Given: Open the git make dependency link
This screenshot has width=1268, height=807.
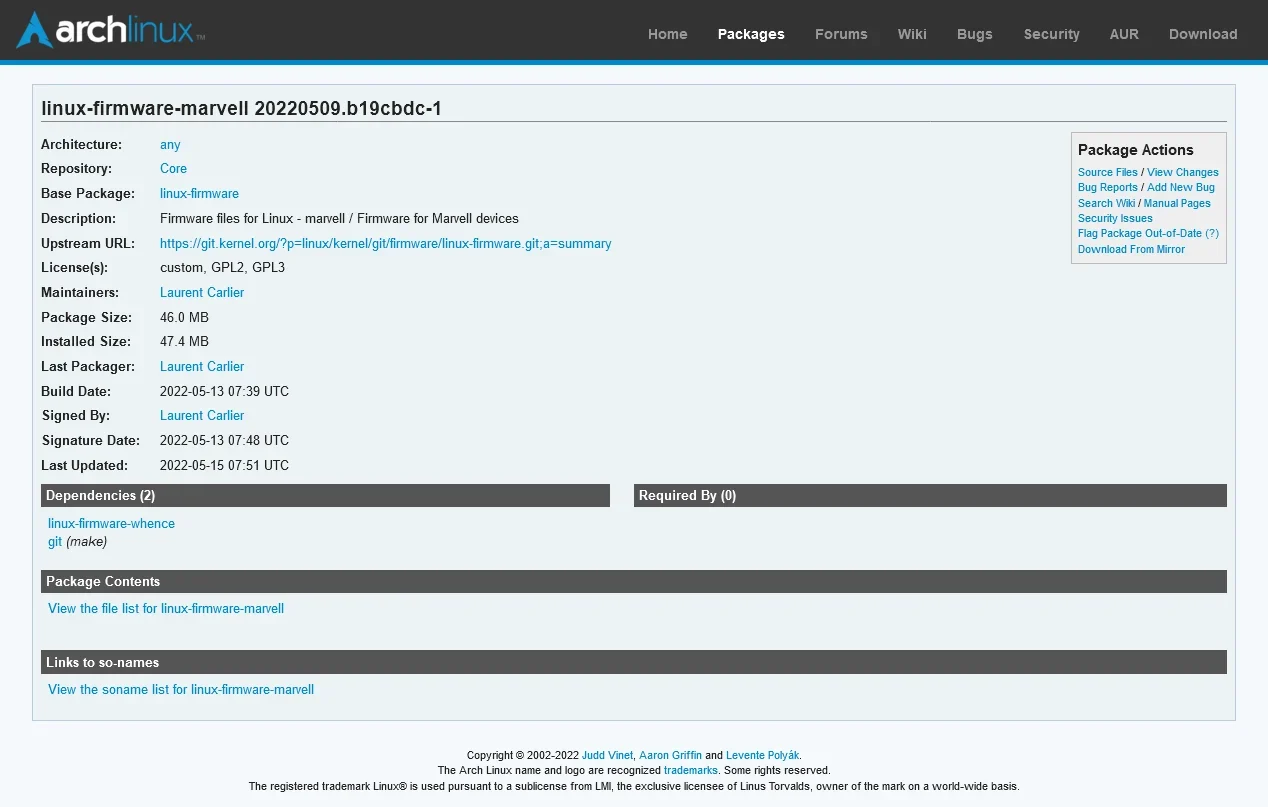Looking at the screenshot, I should [x=55, y=542].
